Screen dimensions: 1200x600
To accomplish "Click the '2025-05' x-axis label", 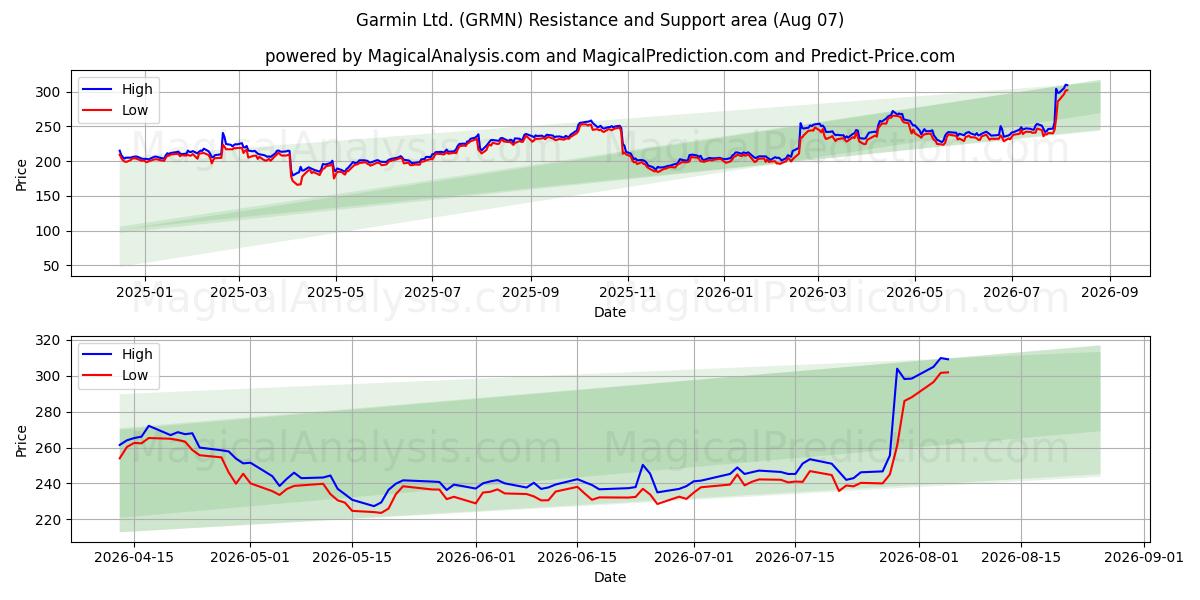I will click(x=335, y=293).
